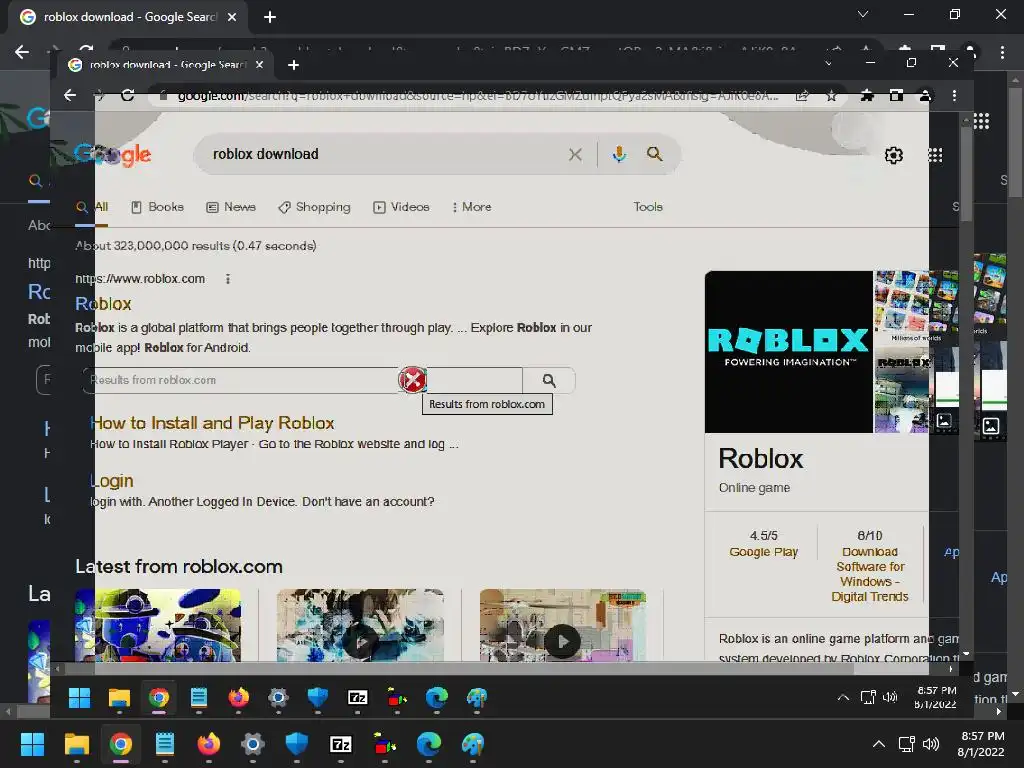Expand tab search chevron in background Chrome window
The height and width of the screenshot is (768, 1024).
[x=863, y=14]
